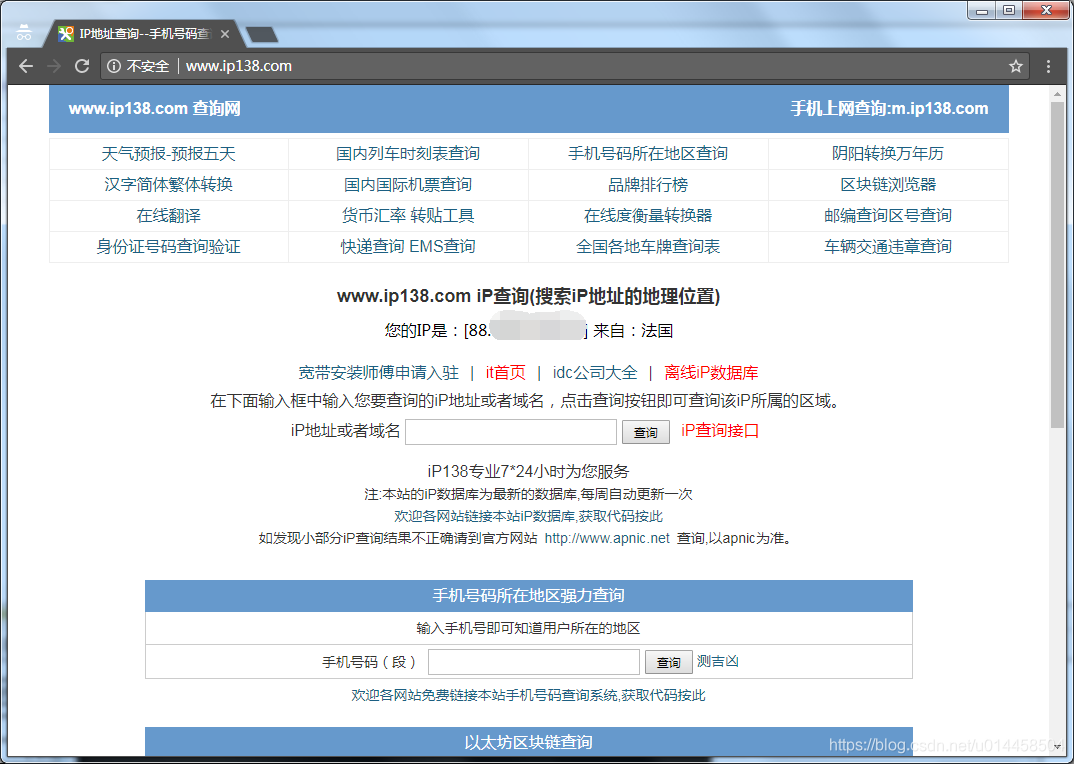Open 车辆交通违章查询 link

click(x=888, y=247)
